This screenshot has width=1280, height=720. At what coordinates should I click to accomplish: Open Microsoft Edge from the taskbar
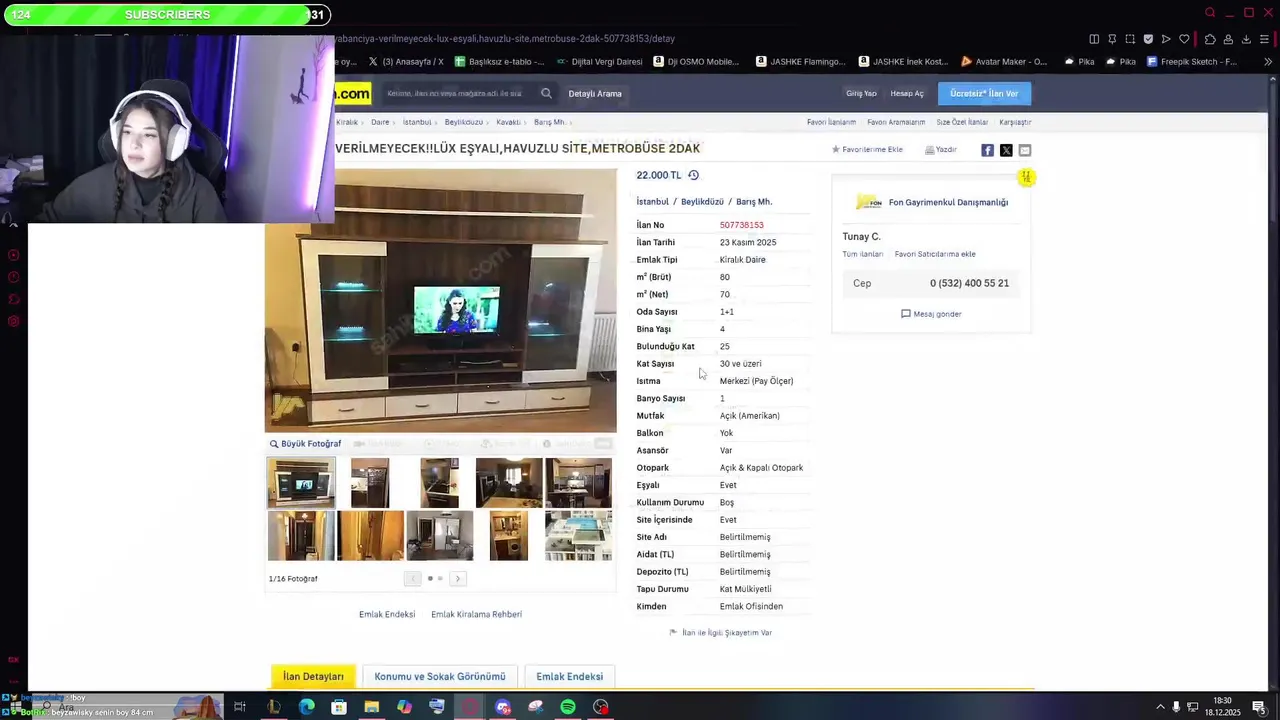pyautogui.click(x=307, y=707)
